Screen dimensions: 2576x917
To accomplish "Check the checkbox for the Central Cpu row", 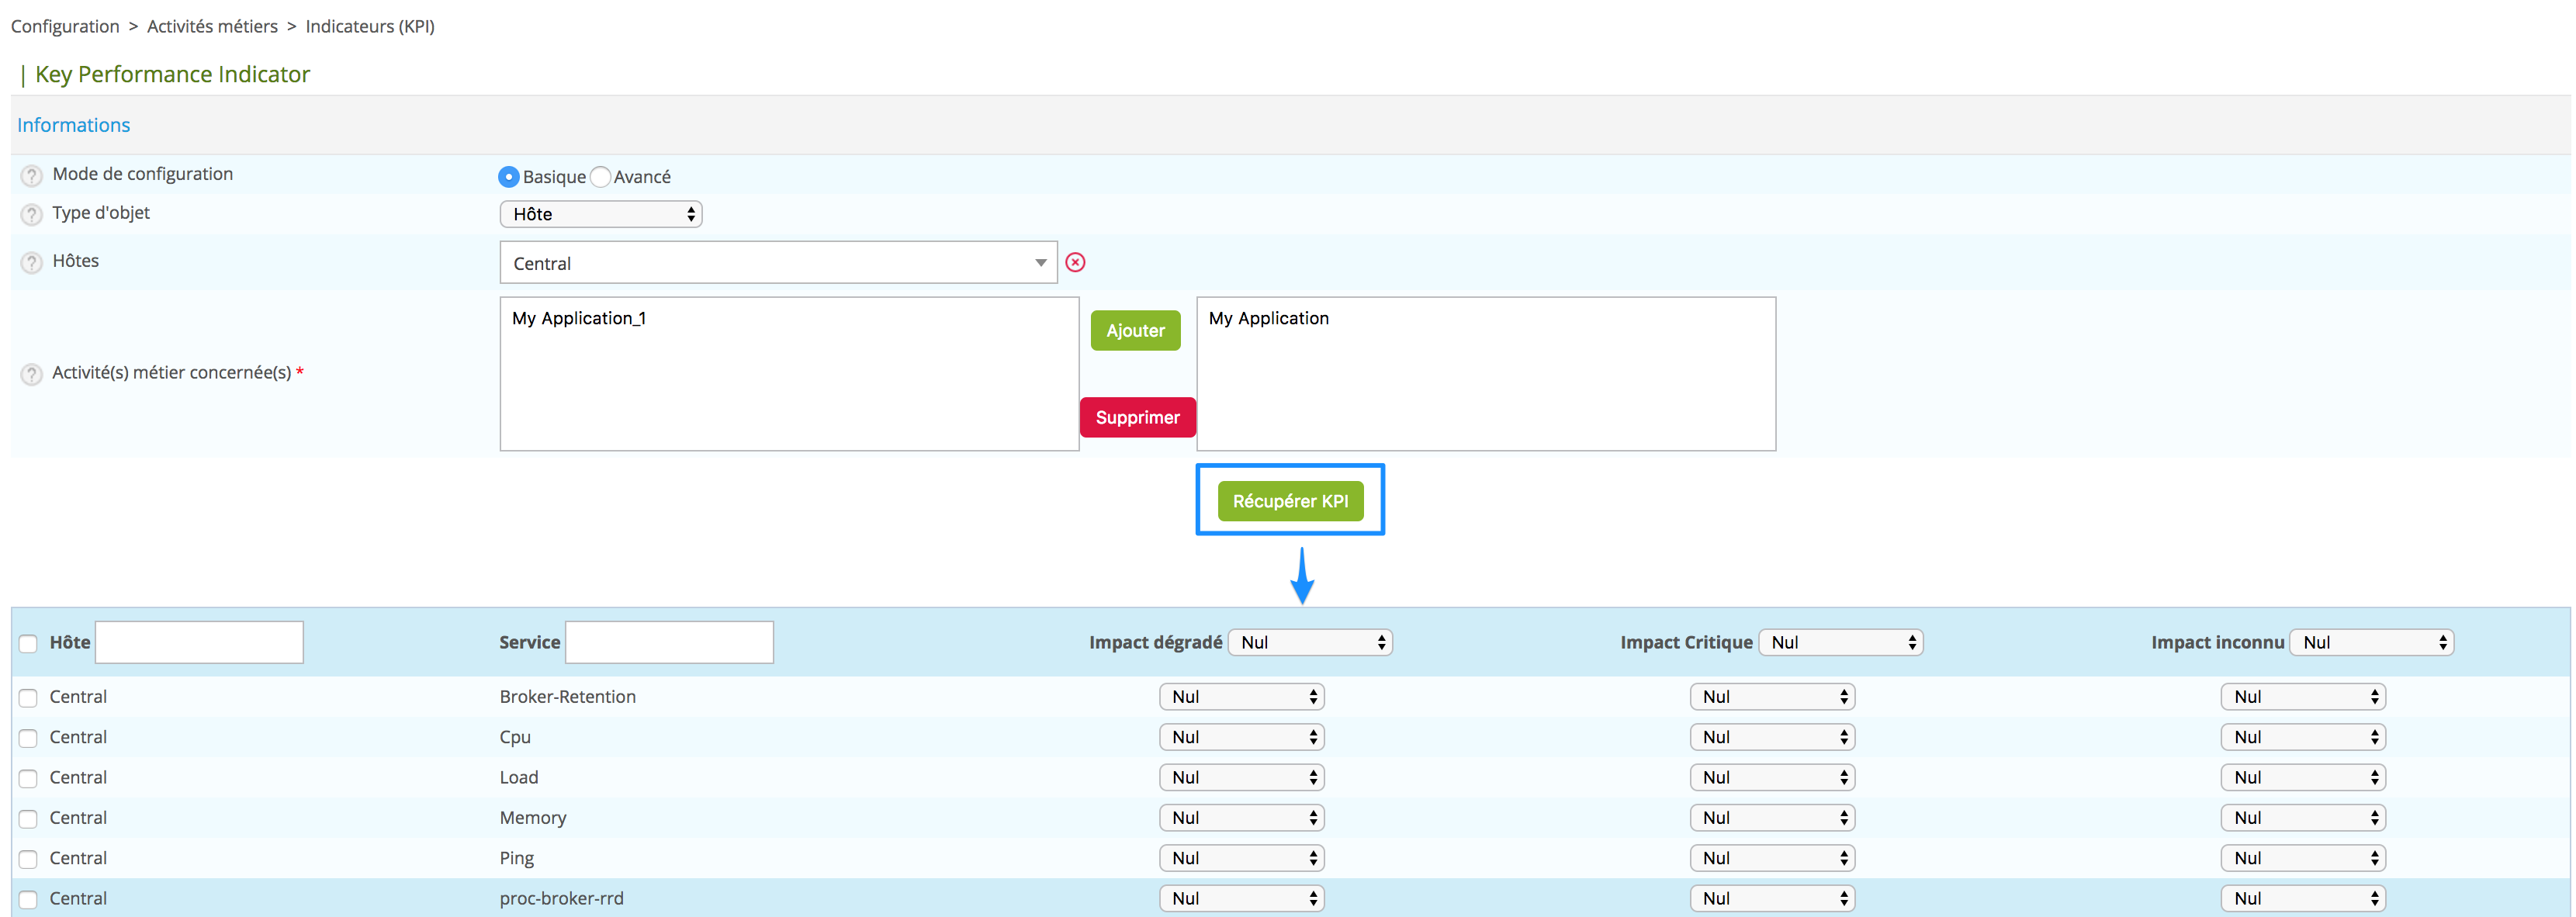I will coord(28,737).
